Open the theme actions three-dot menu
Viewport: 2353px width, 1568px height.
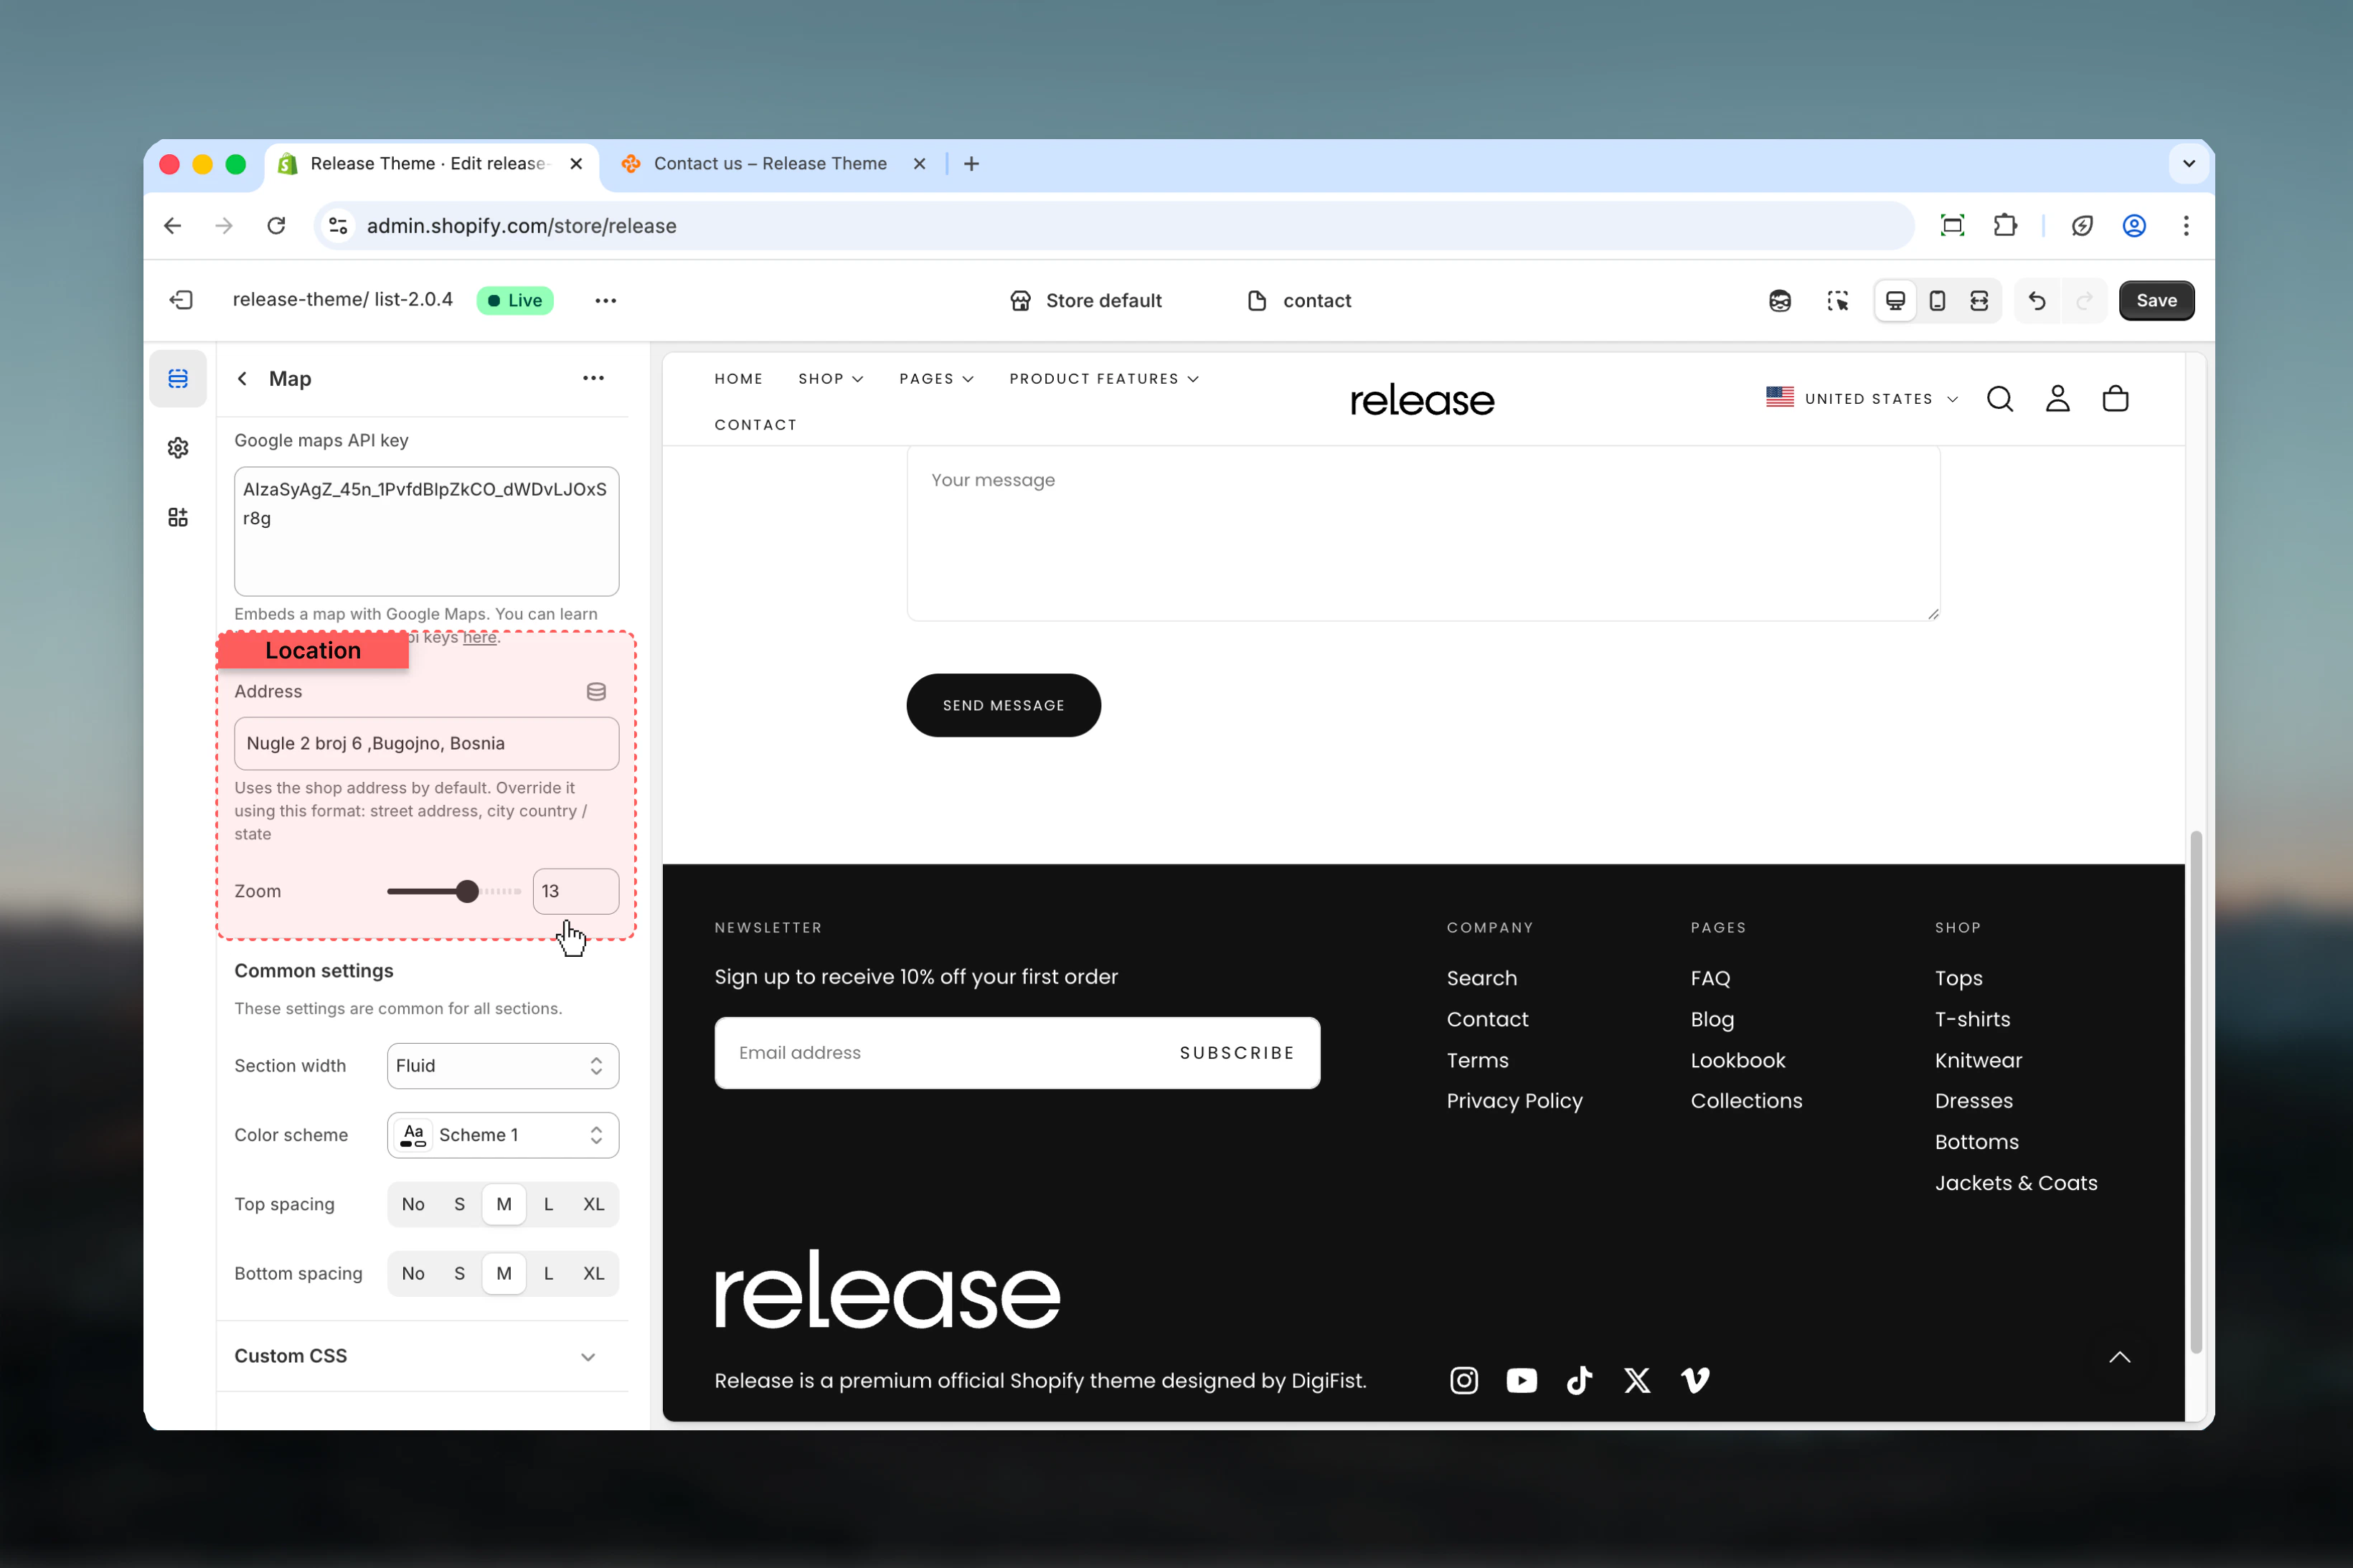(x=605, y=300)
